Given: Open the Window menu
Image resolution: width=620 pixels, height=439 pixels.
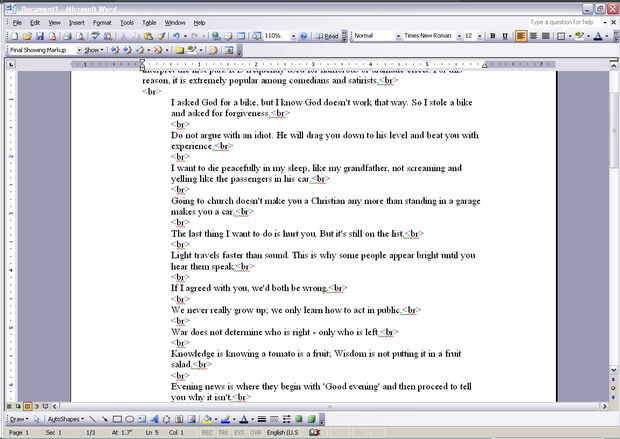Looking at the screenshot, I should 175,23.
